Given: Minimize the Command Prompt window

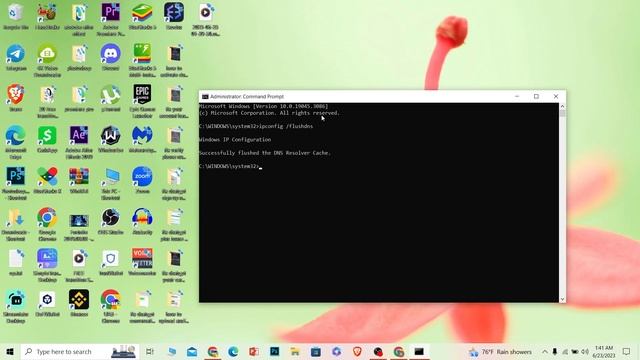Looking at the screenshot, I should click(517, 96).
